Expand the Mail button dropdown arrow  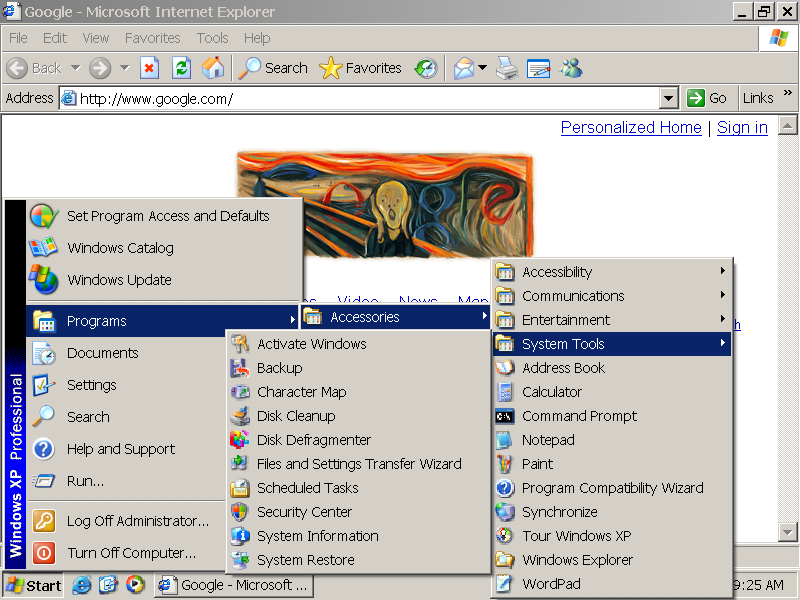(x=483, y=67)
